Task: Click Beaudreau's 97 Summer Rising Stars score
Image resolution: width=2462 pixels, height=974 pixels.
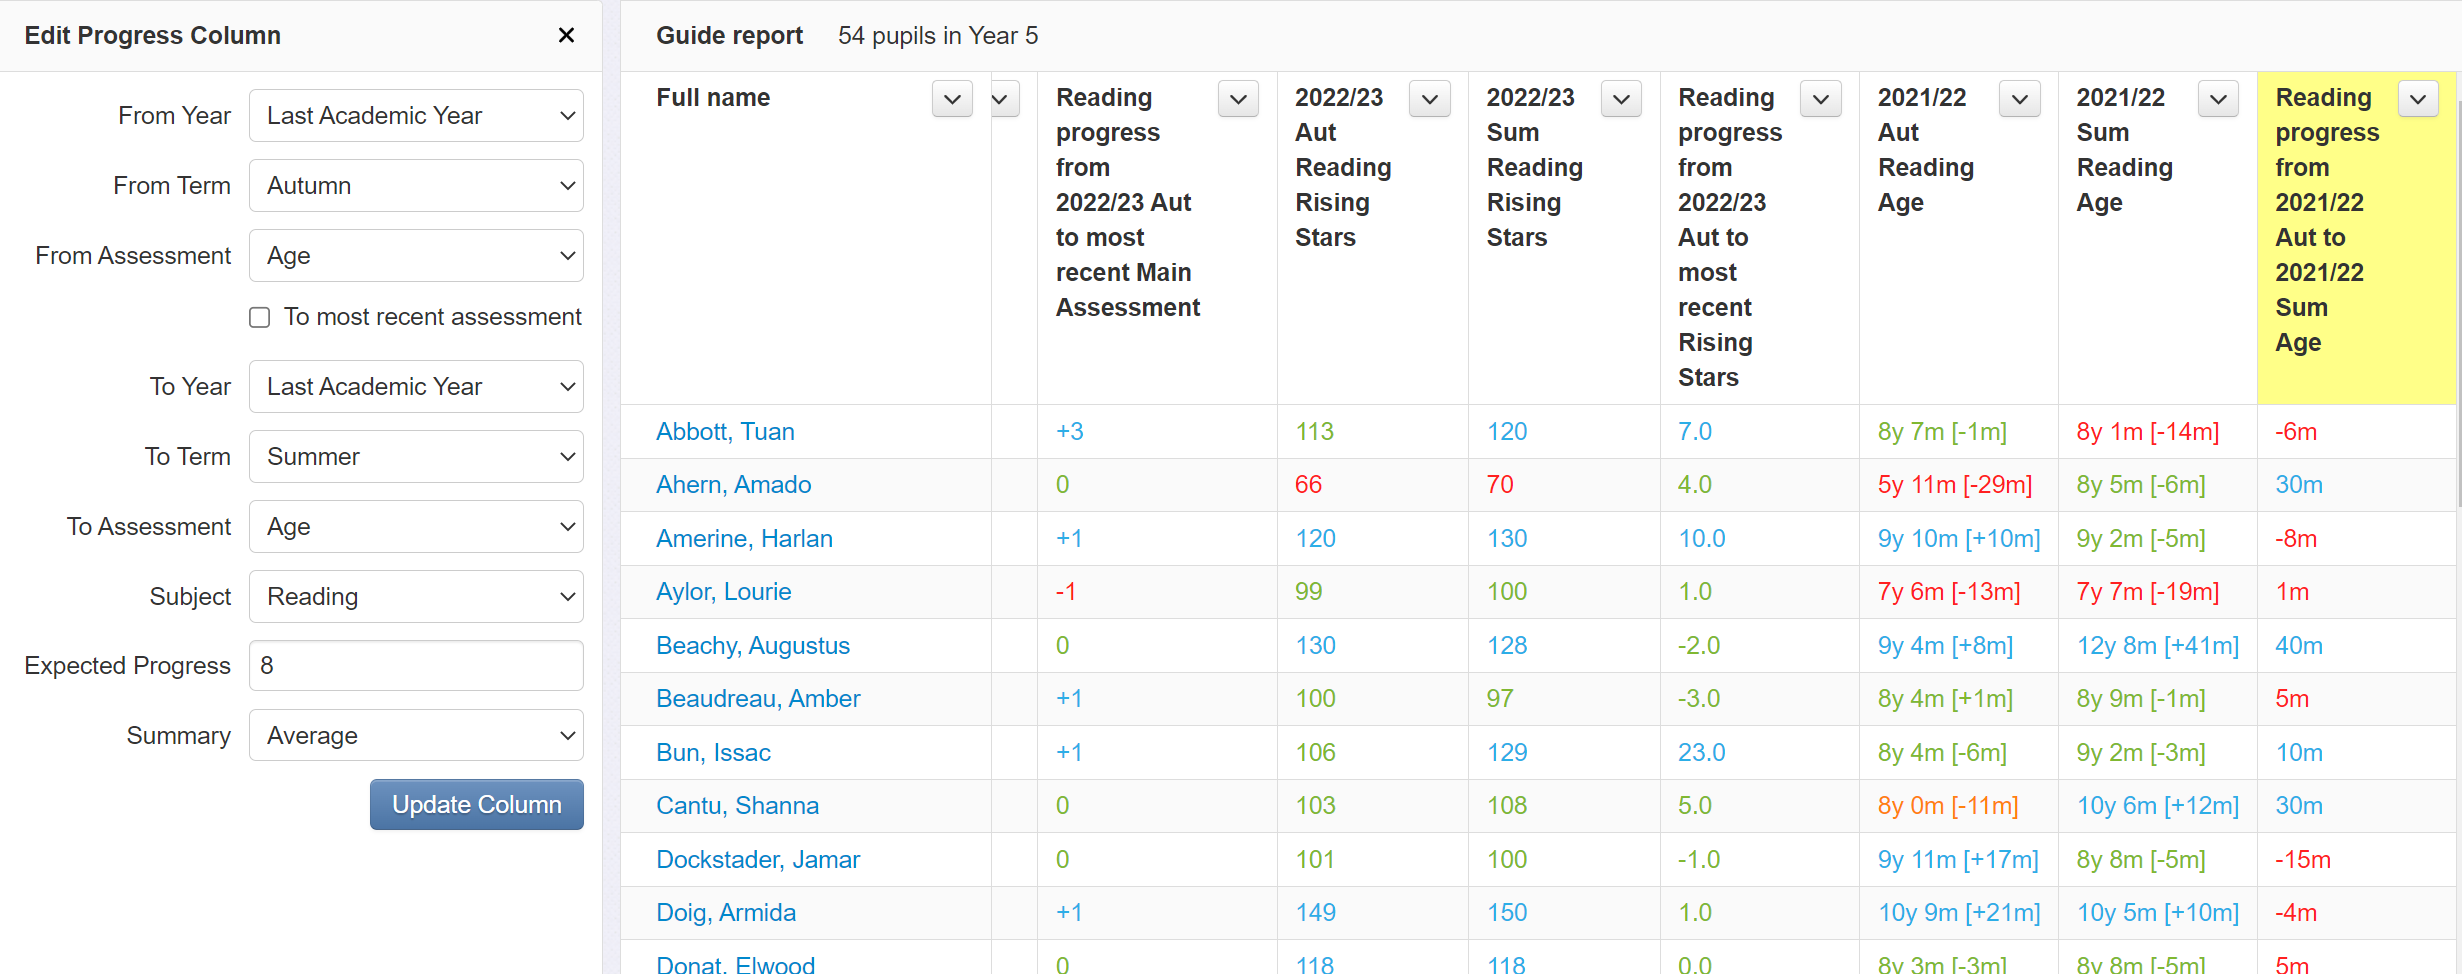Action: point(1500,699)
